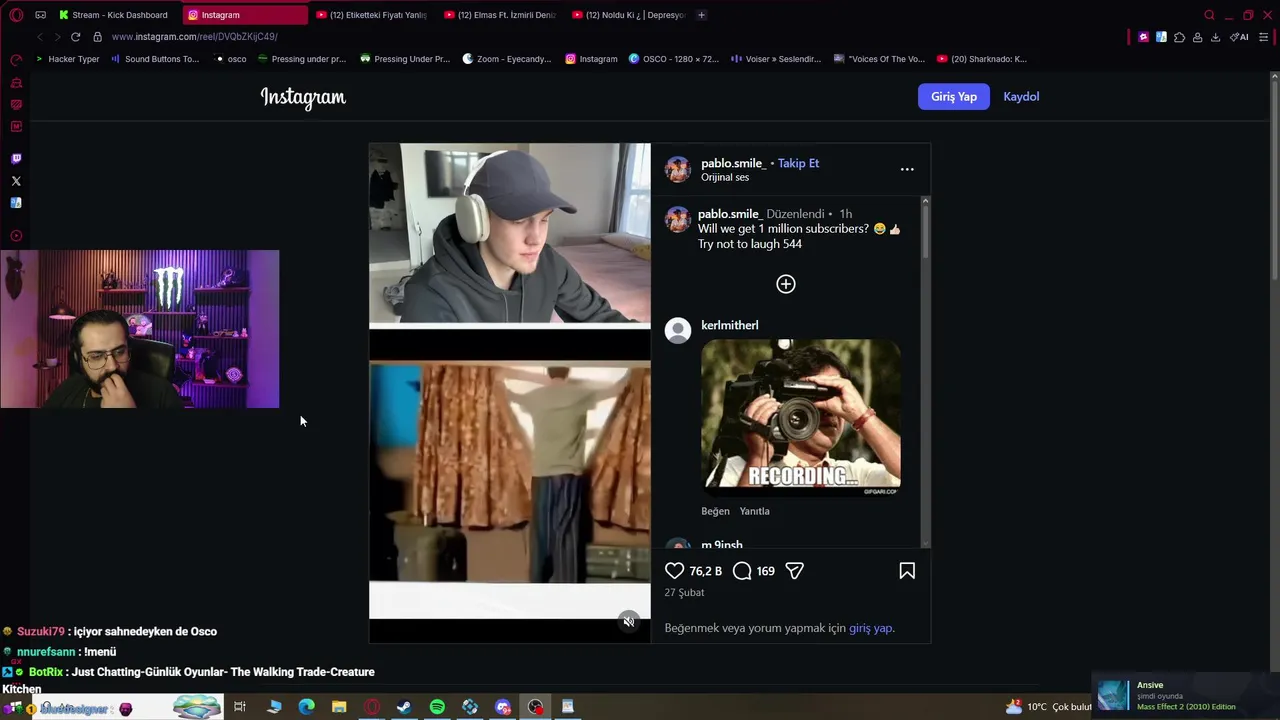The image size is (1280, 720).
Task: Click the 76,2 B likes count
Action: click(706, 571)
